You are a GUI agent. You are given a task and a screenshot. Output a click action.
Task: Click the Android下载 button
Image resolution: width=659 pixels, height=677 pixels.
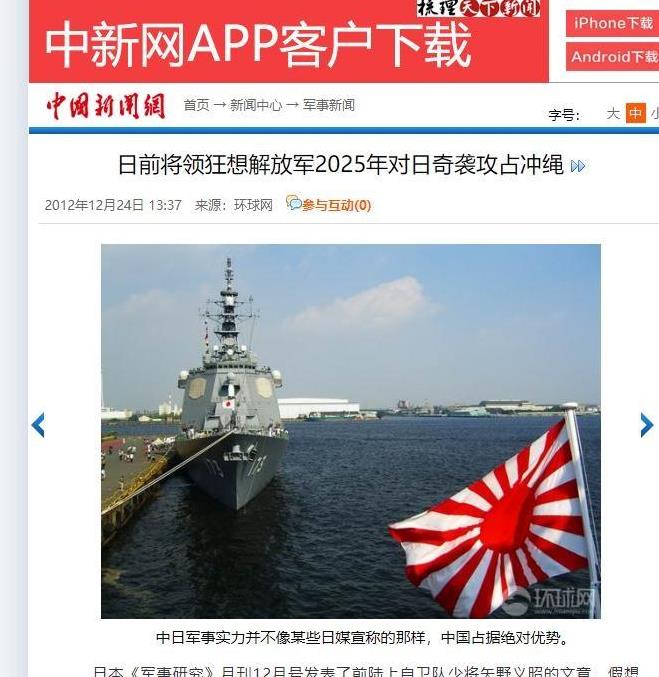click(612, 57)
